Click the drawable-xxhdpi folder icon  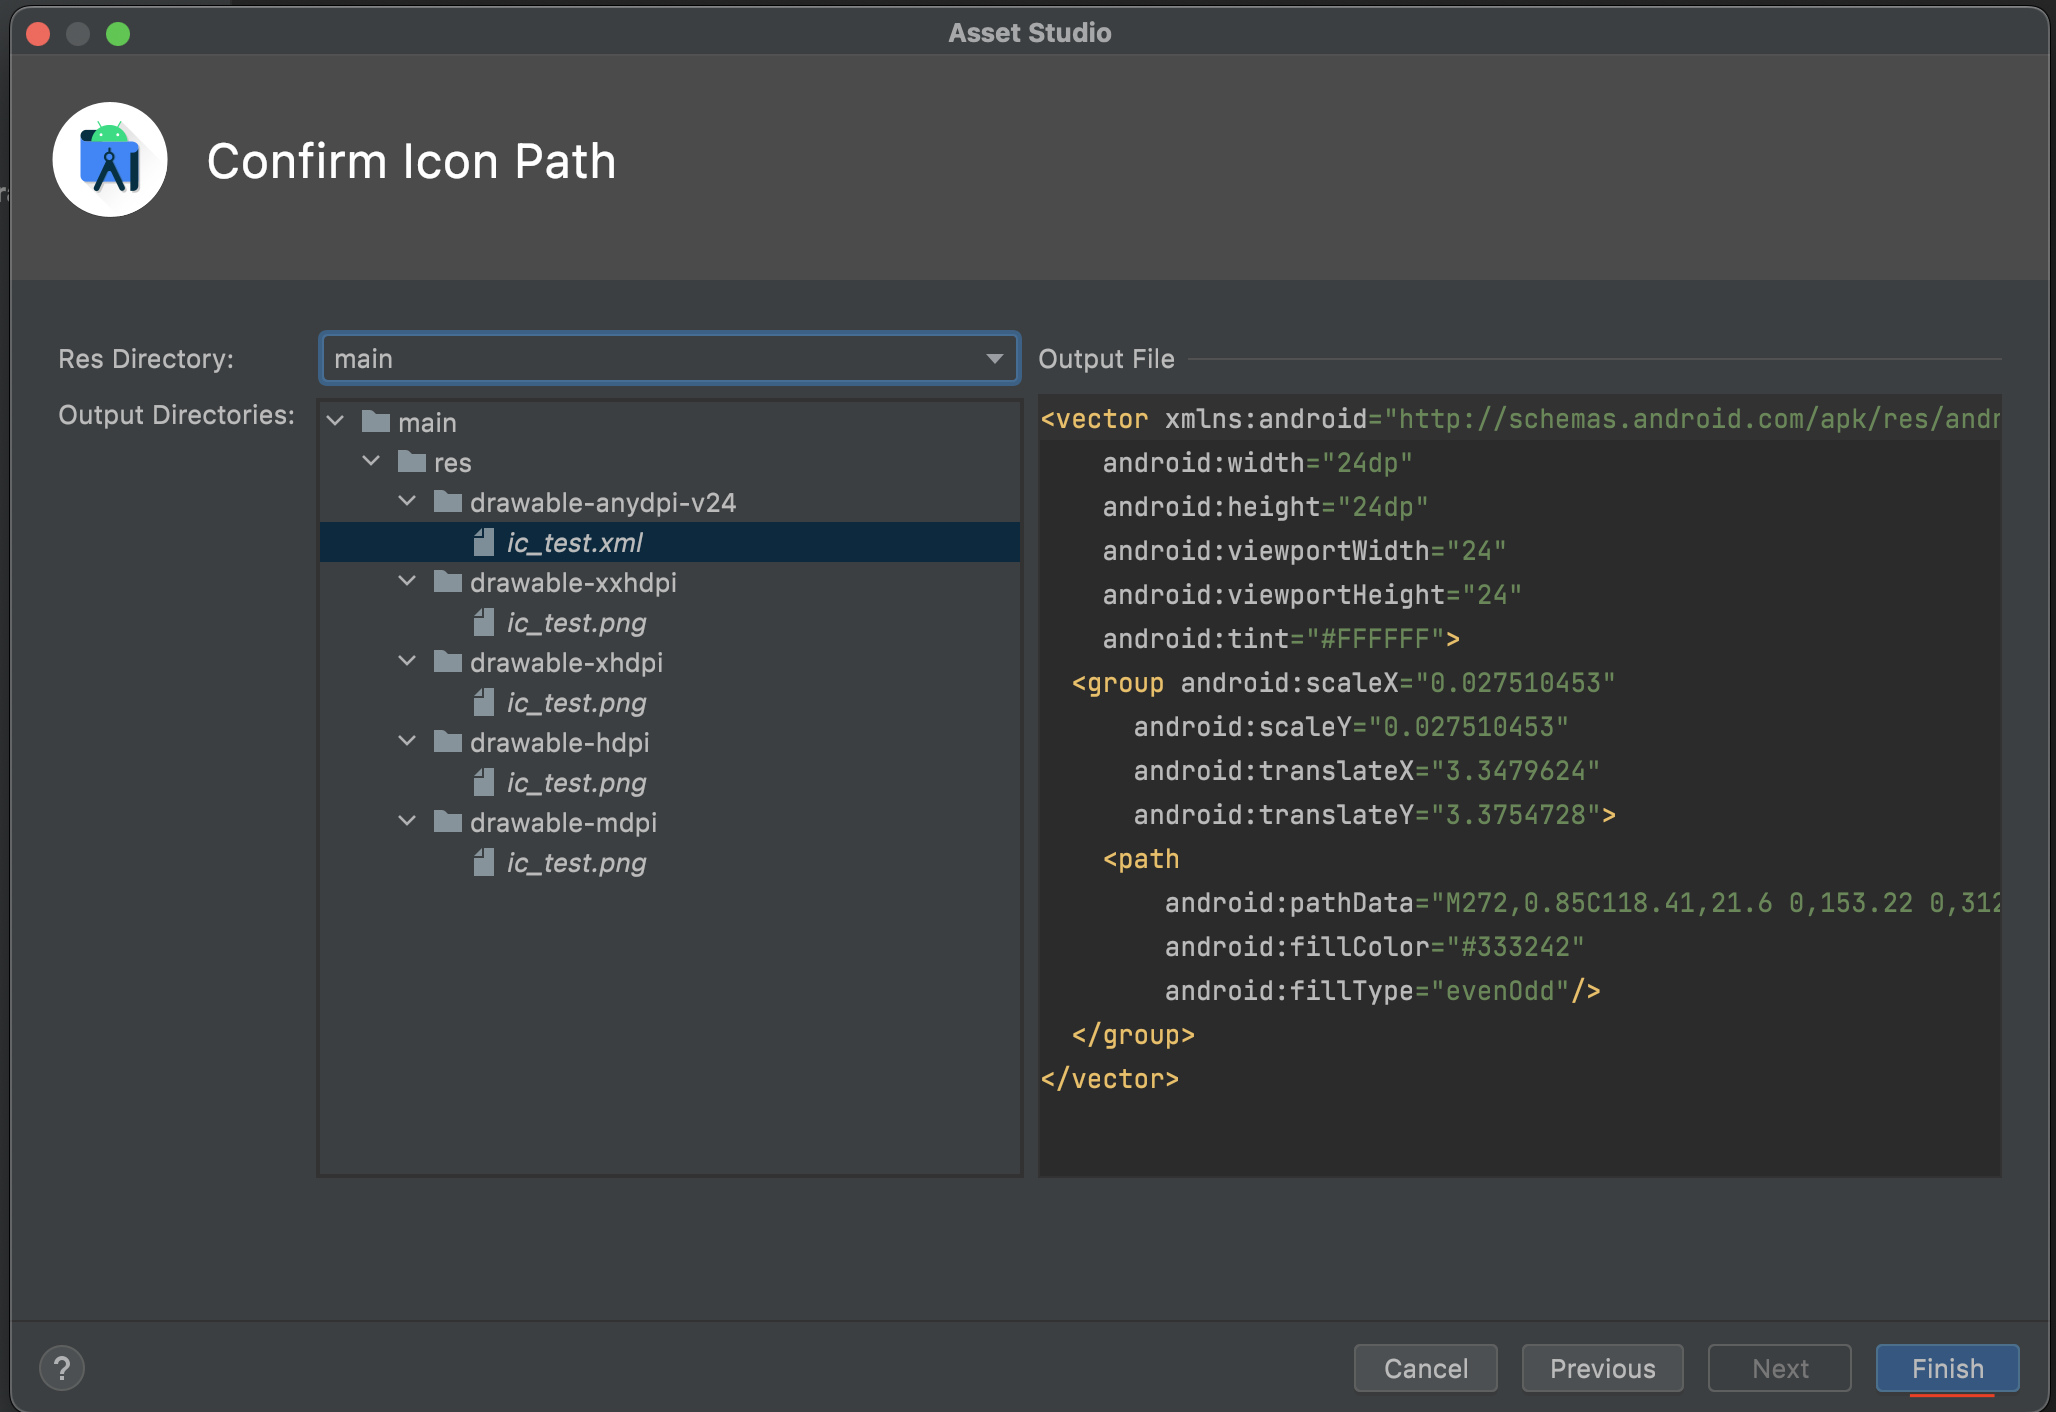tap(448, 582)
